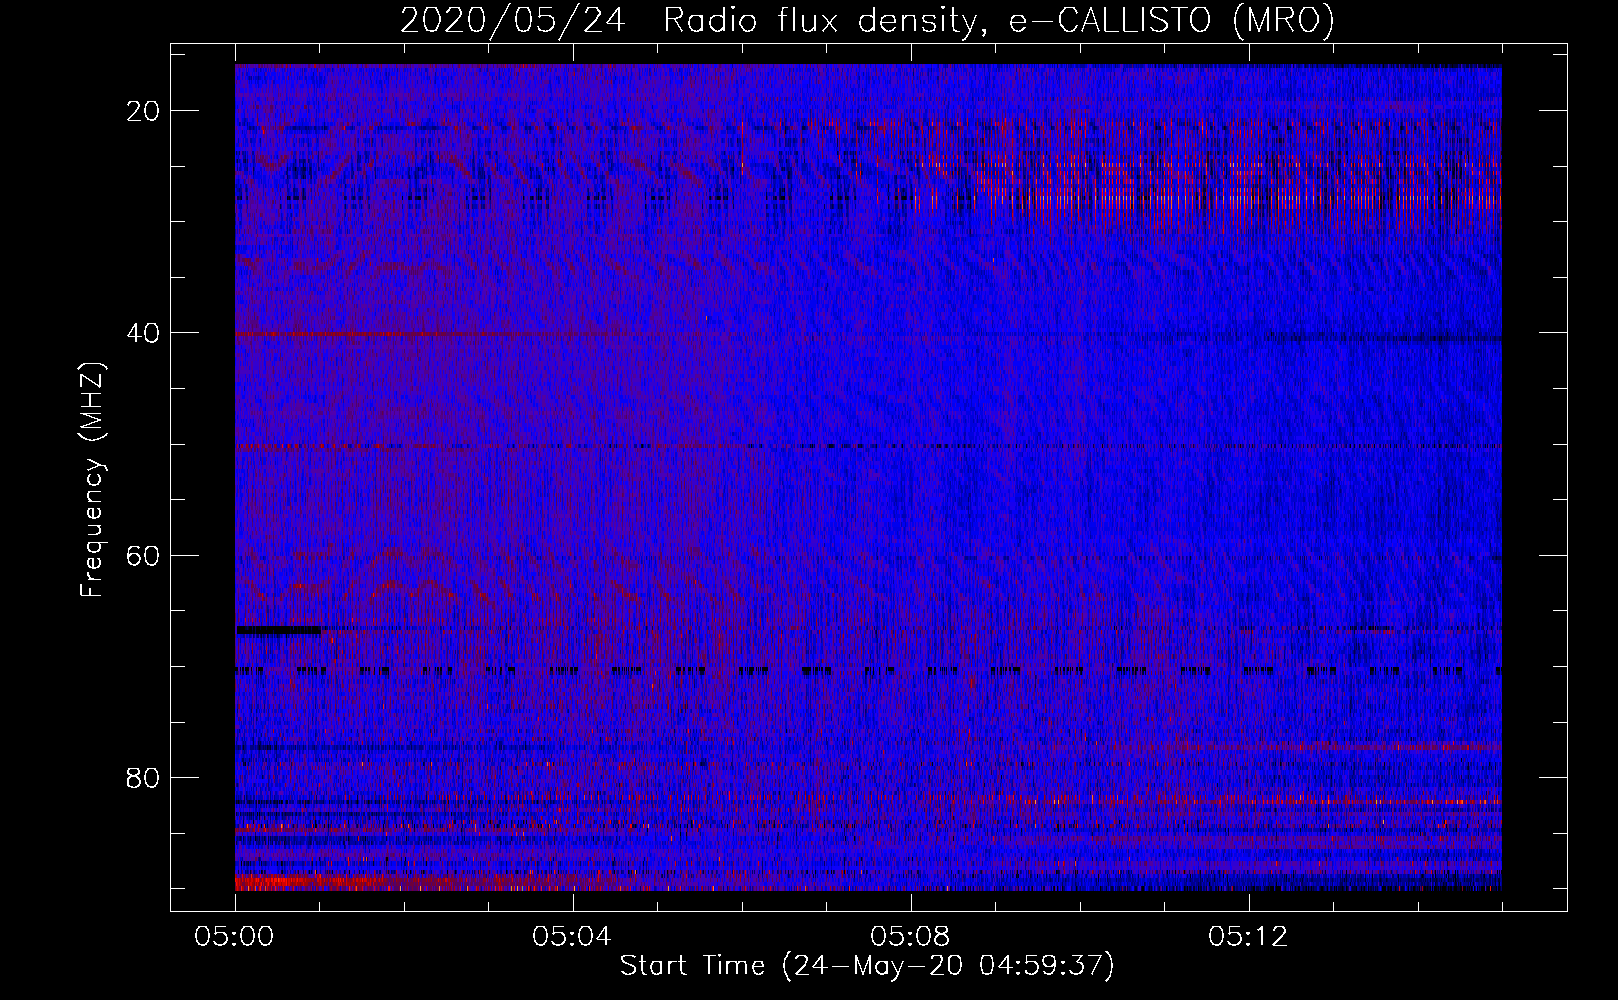
Task: Click the 'Start Time (24-May-20 04:59:37)' label
Action: pyautogui.click(x=867, y=966)
